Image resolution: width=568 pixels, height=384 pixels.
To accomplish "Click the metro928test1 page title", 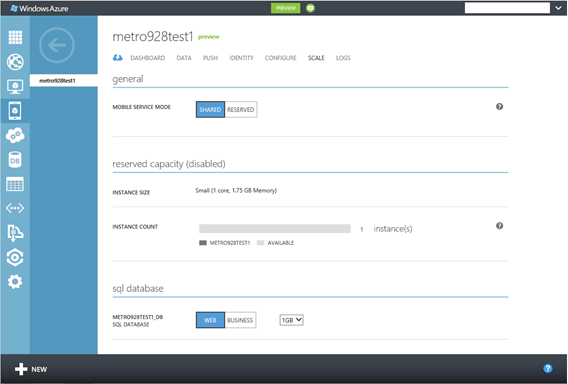I will tap(153, 37).
